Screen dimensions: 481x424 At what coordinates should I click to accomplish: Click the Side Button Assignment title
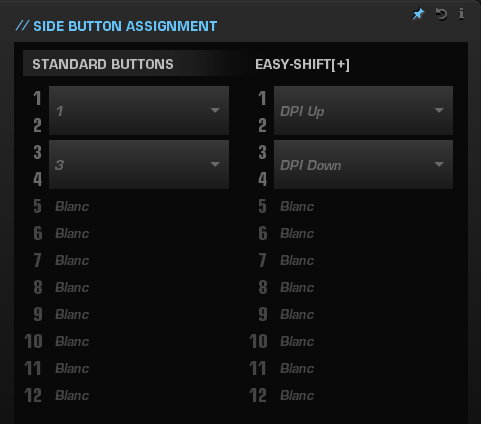coord(125,26)
